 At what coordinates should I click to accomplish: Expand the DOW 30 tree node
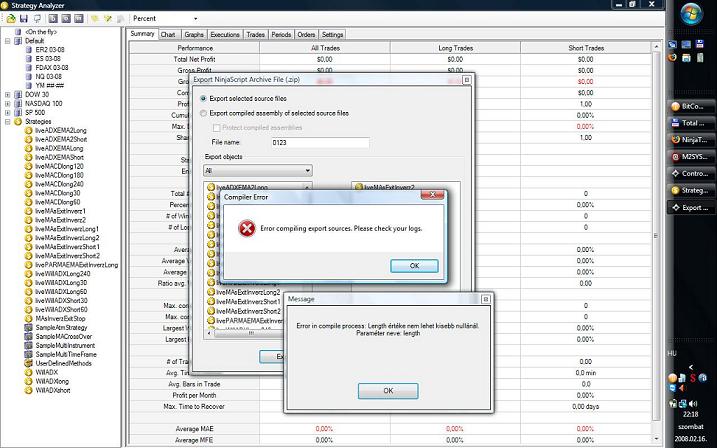(7, 95)
